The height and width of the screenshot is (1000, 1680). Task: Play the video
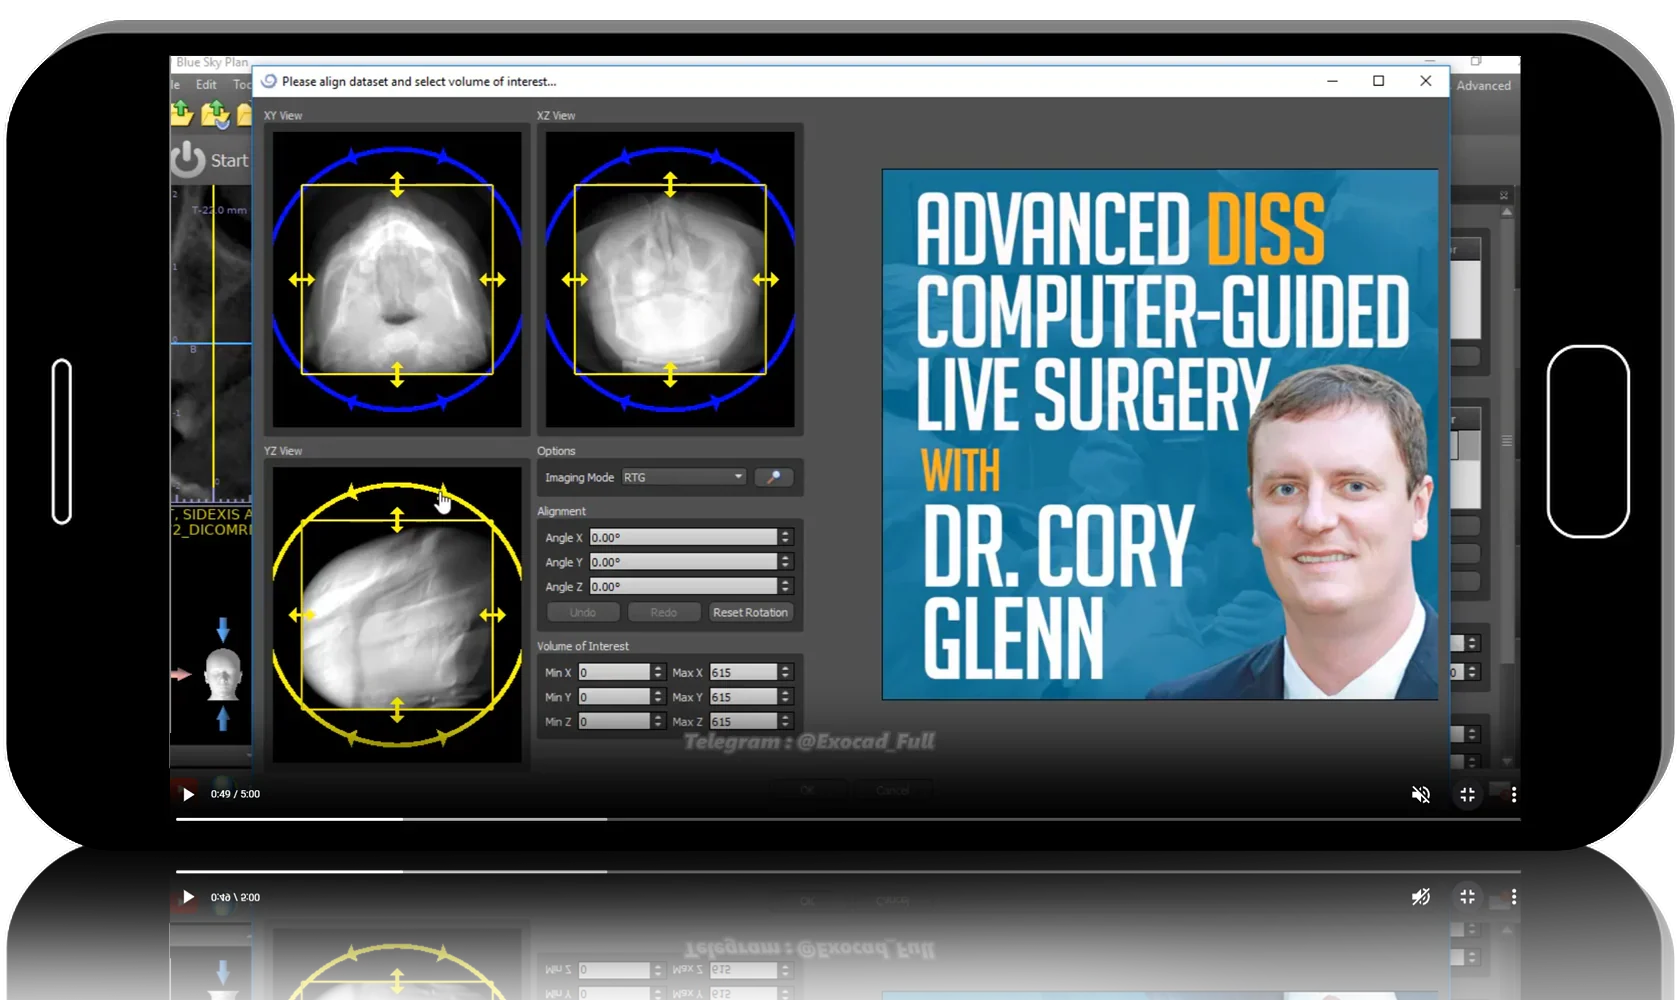(x=188, y=794)
